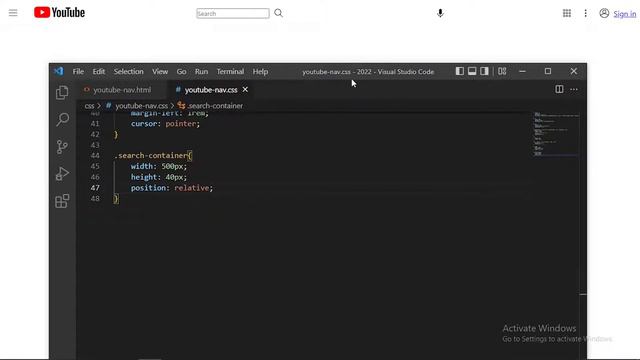This screenshot has height=360, width=640.
Task: Click the css folder breadcrumb
Action: tap(89, 106)
